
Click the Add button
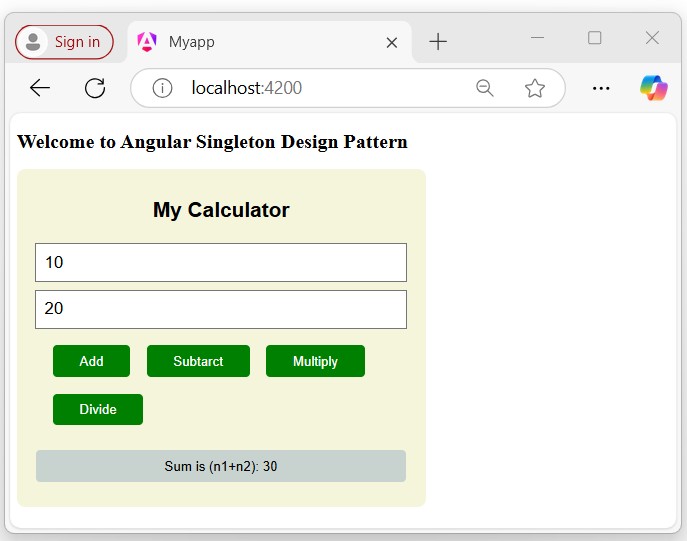(x=91, y=361)
